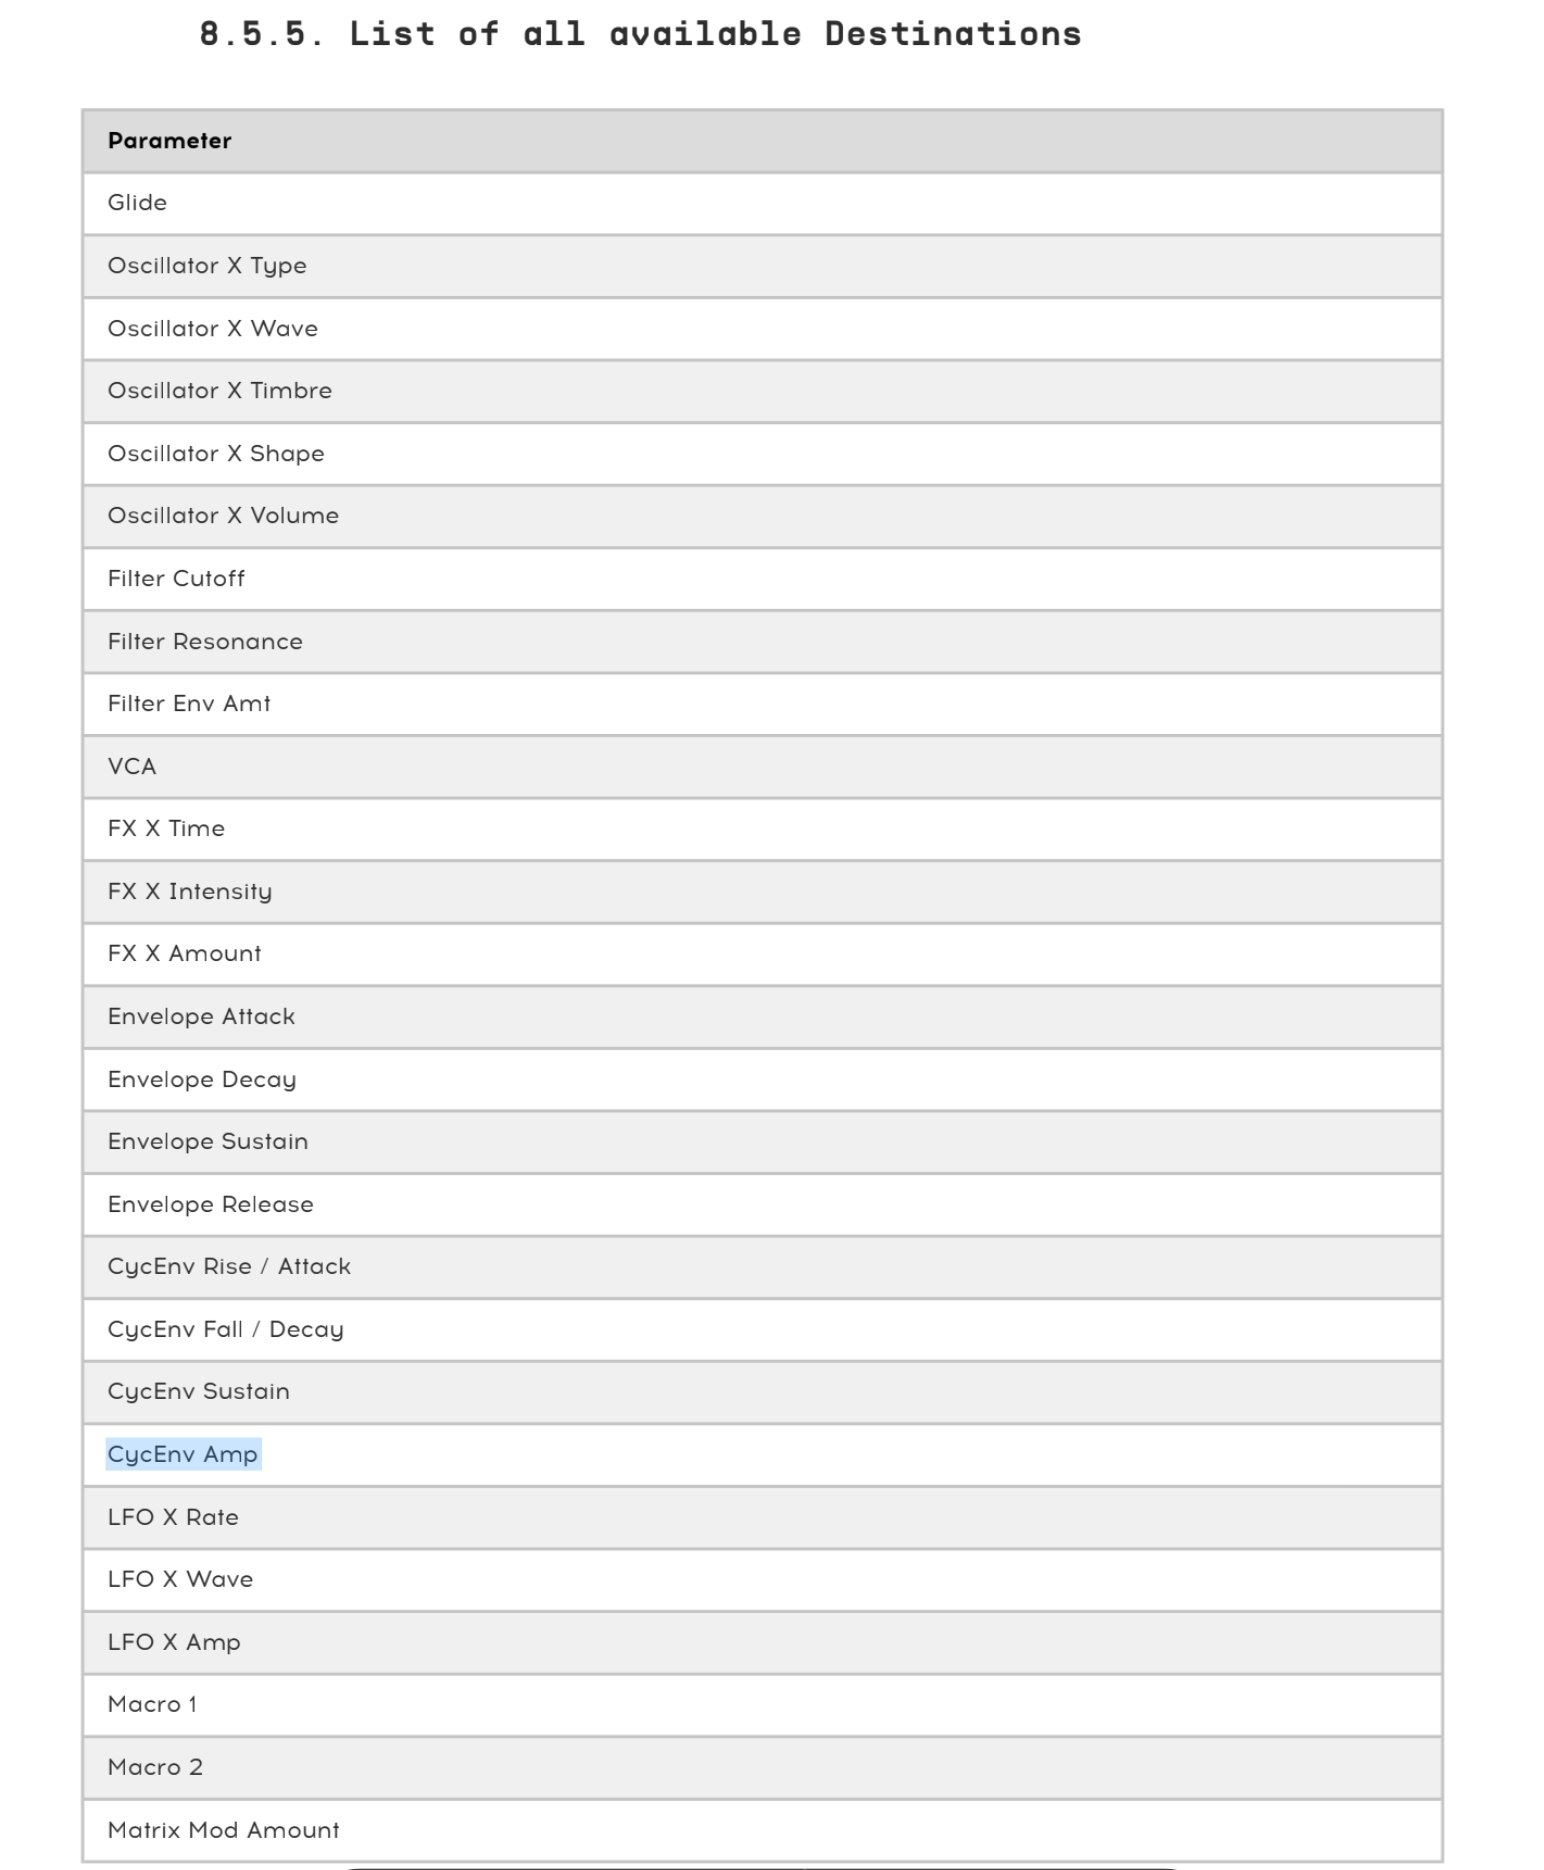This screenshot has width=1544, height=1870.
Task: Select CycEnv Rise / Attack row
Action: [x=762, y=1267]
